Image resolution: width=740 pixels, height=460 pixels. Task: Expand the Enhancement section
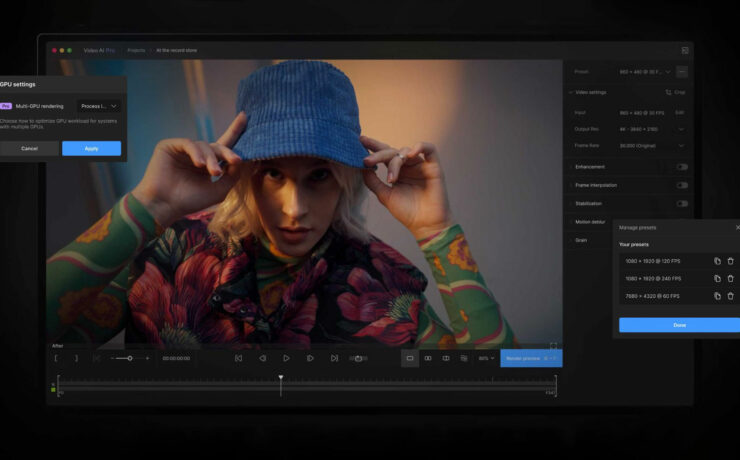572,167
